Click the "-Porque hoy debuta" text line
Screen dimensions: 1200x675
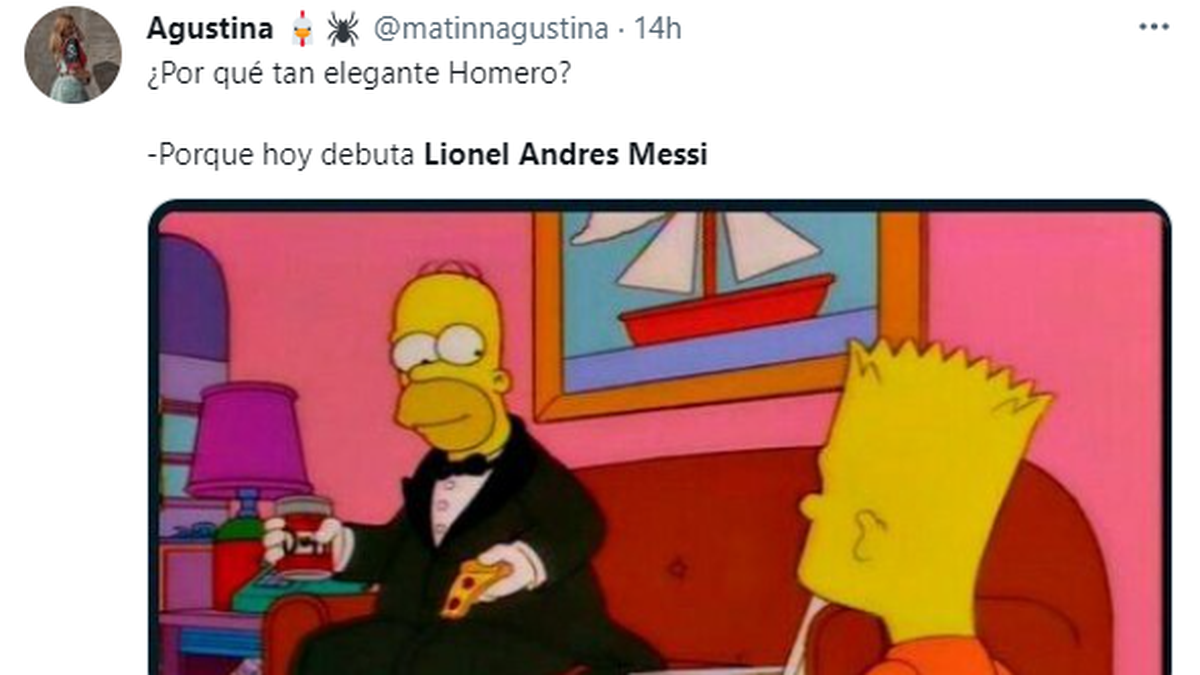coord(281,156)
